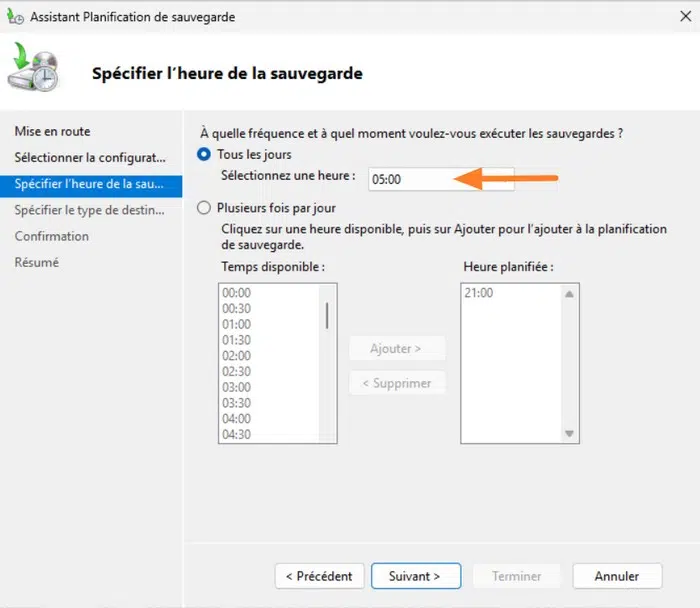
Task: Select the 'Plusieurs fois par jour' option
Action: click(x=204, y=208)
